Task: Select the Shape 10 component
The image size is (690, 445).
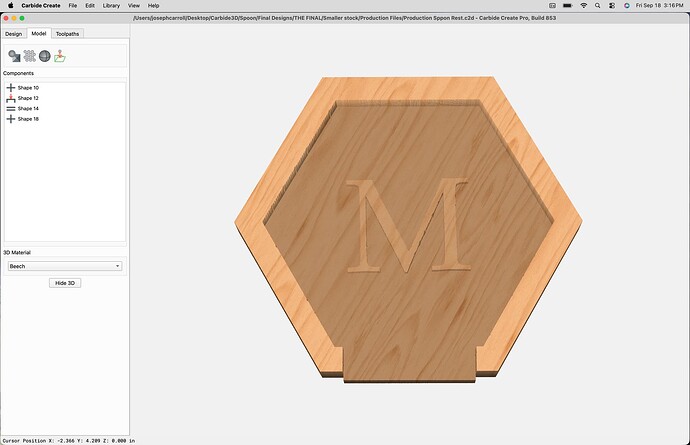Action: coord(28,88)
